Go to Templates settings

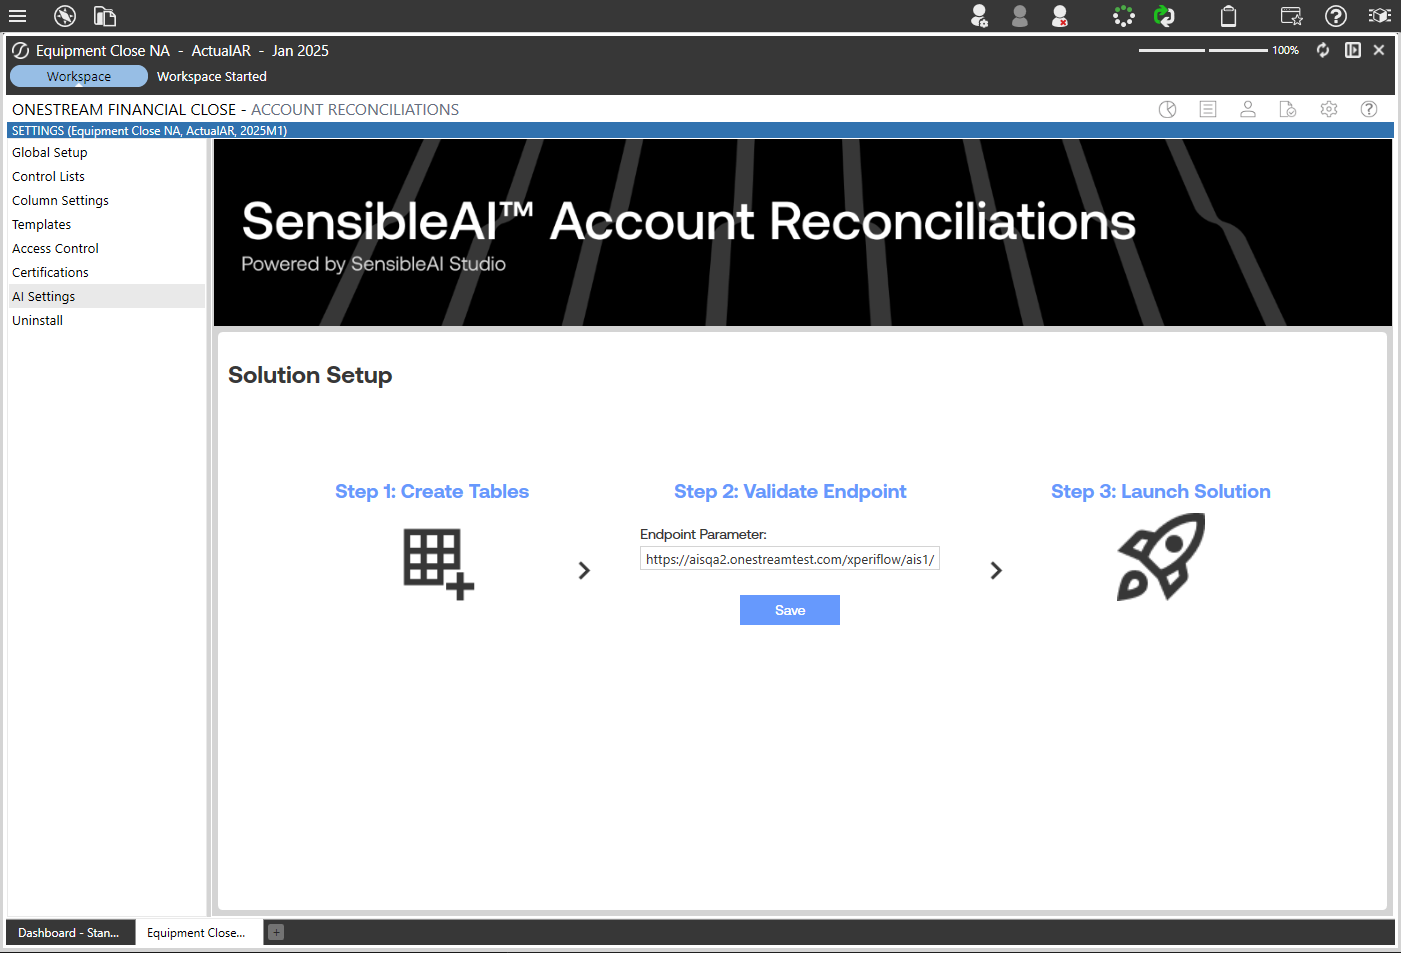coord(106,224)
